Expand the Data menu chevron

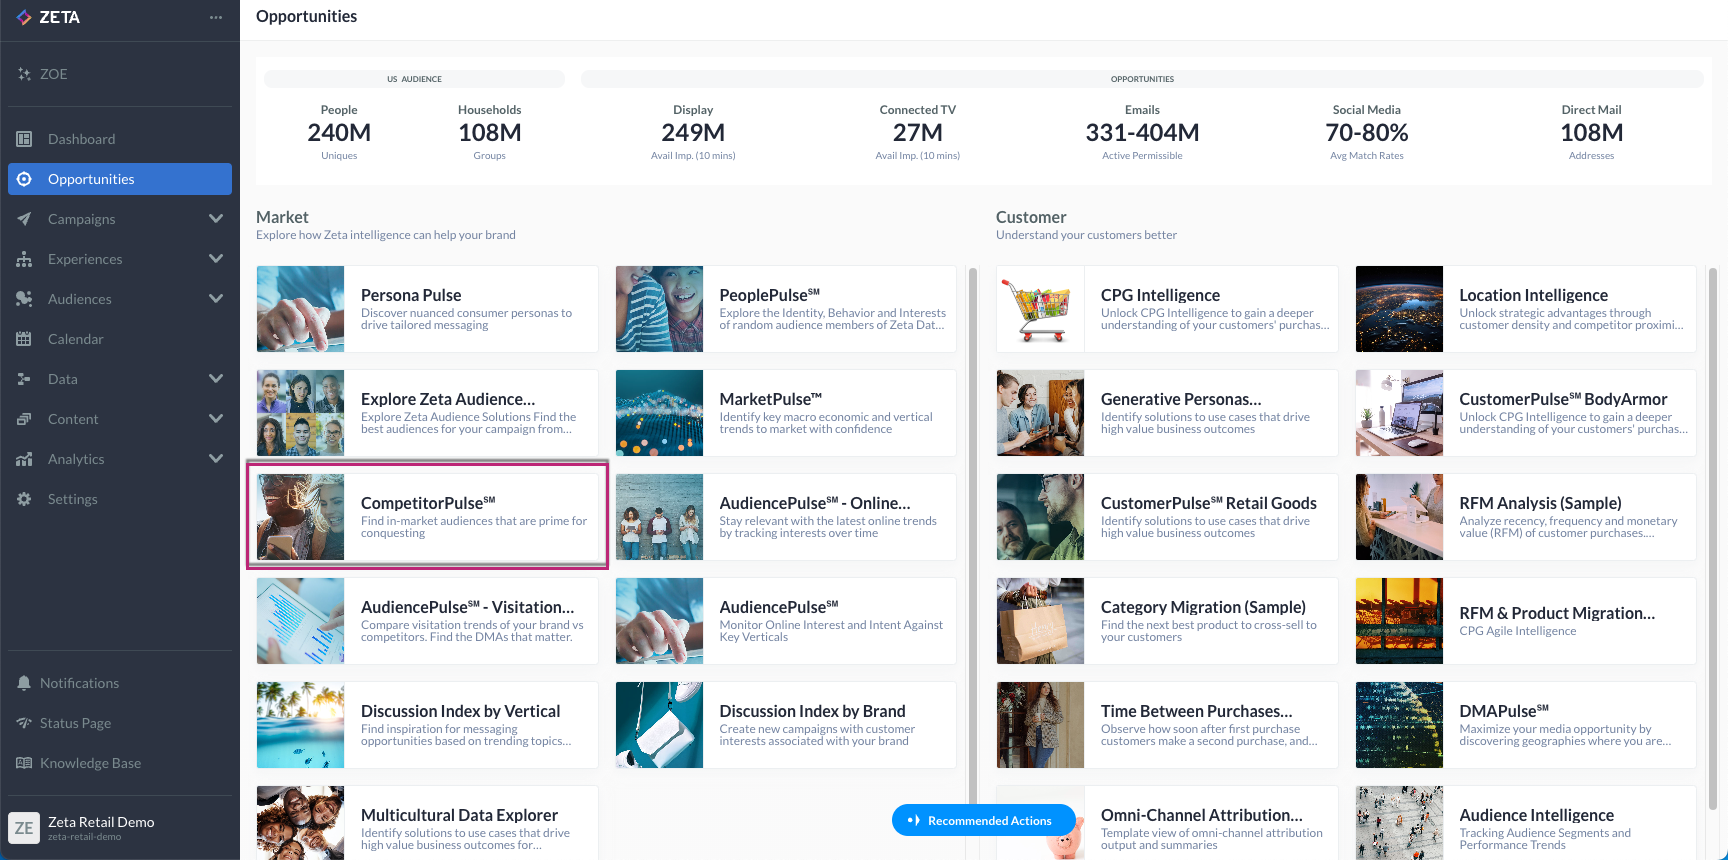click(215, 379)
